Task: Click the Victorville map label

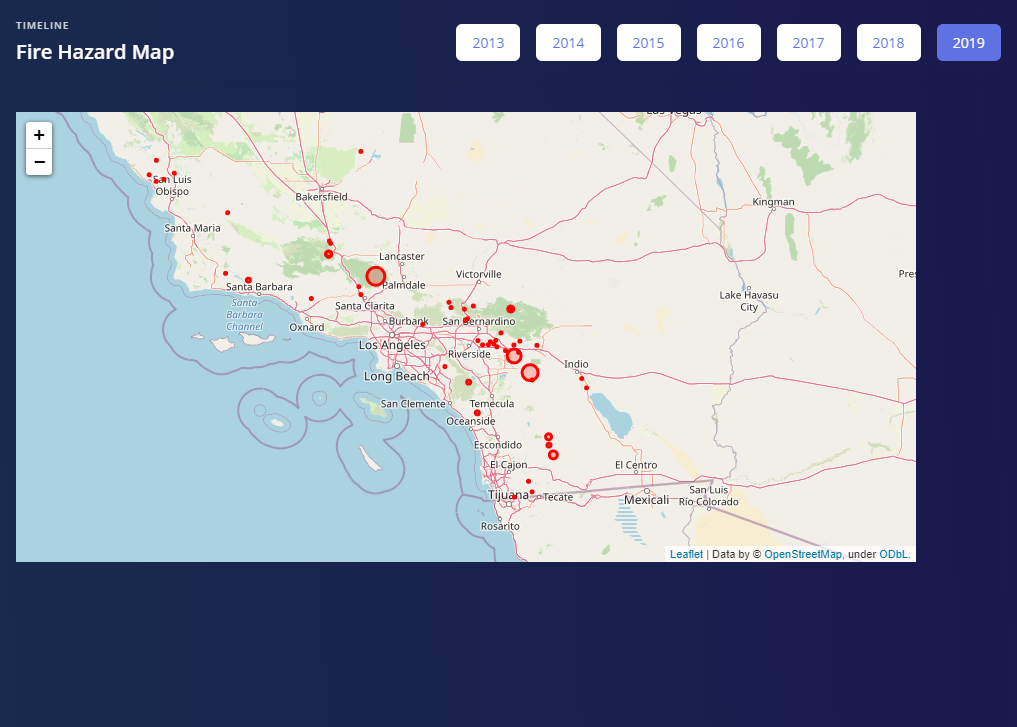Action: [479, 274]
